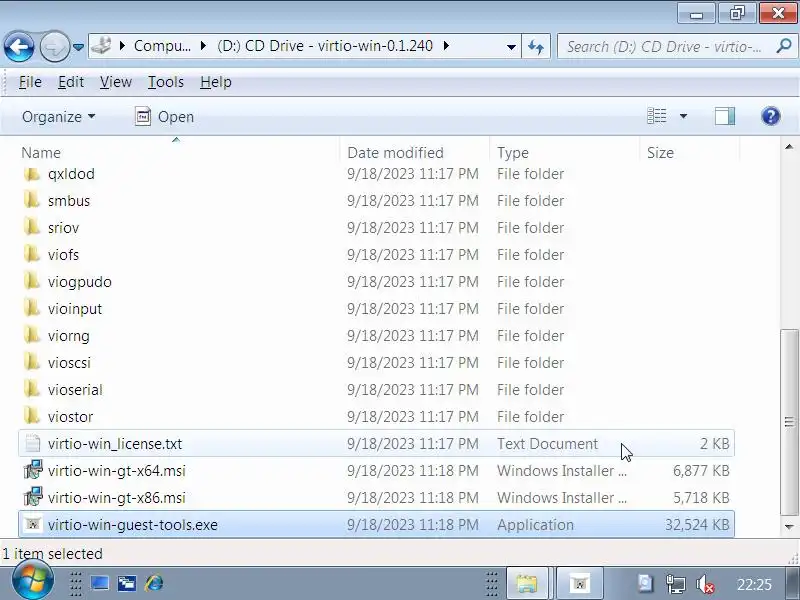This screenshot has width=800, height=600.
Task: Click the installer taskbar button
Action: (580, 583)
